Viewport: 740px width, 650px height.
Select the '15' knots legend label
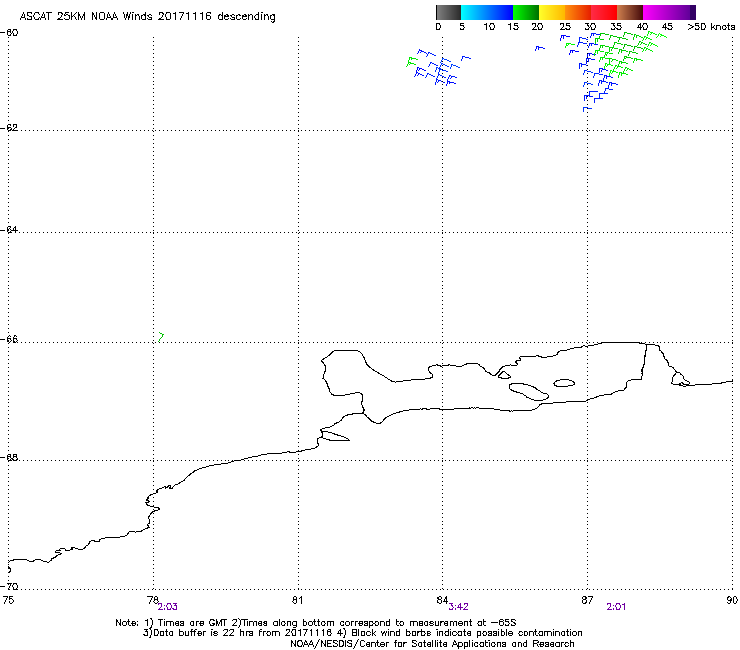point(513,27)
